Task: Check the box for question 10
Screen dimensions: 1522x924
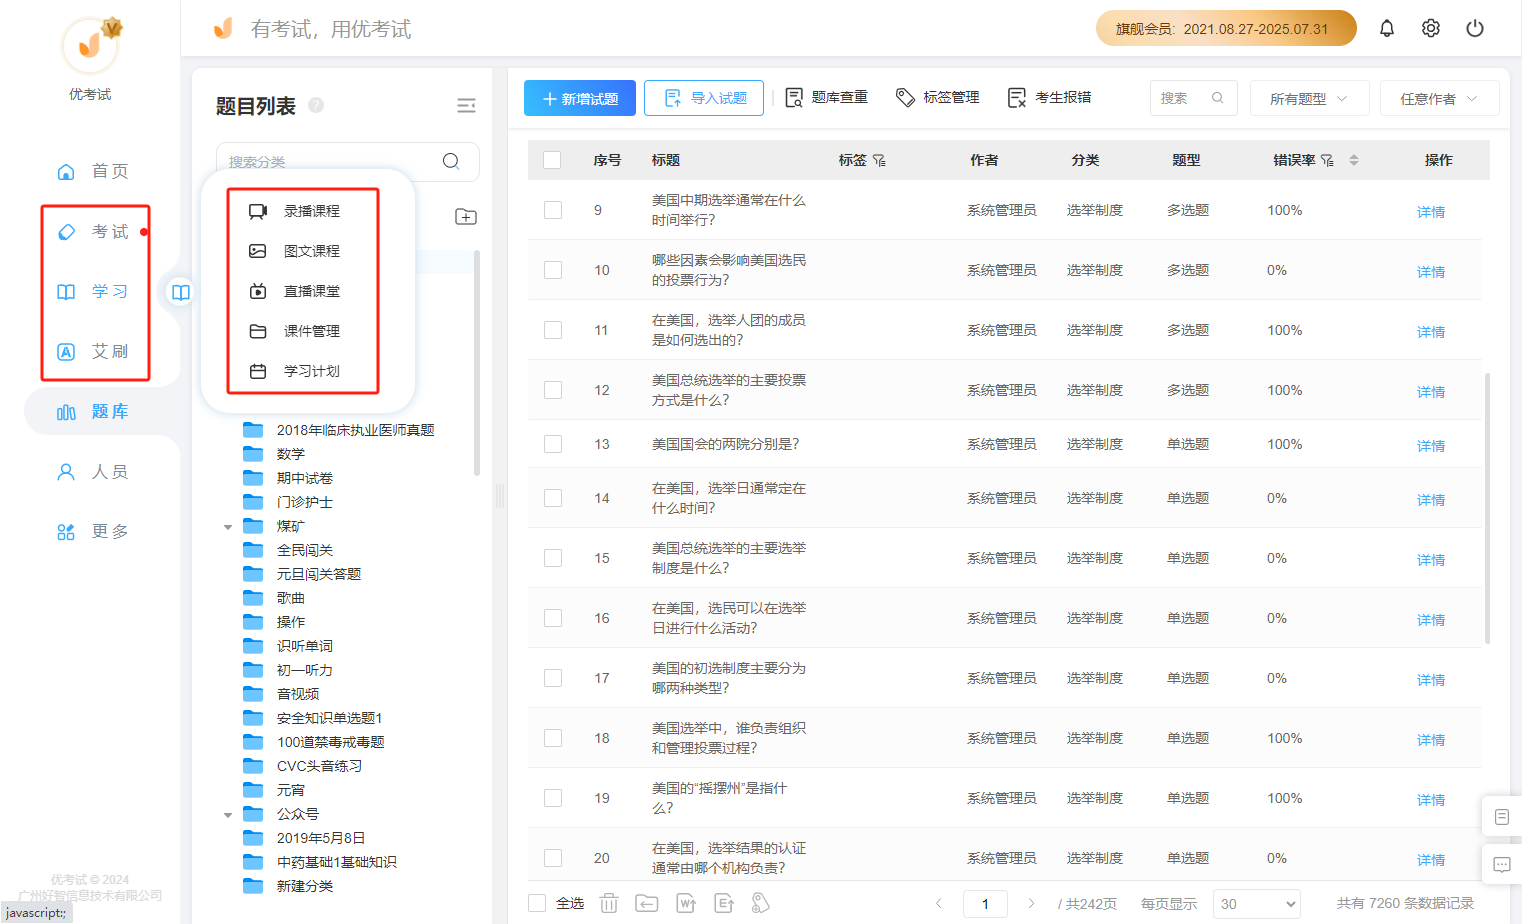Action: click(x=553, y=270)
